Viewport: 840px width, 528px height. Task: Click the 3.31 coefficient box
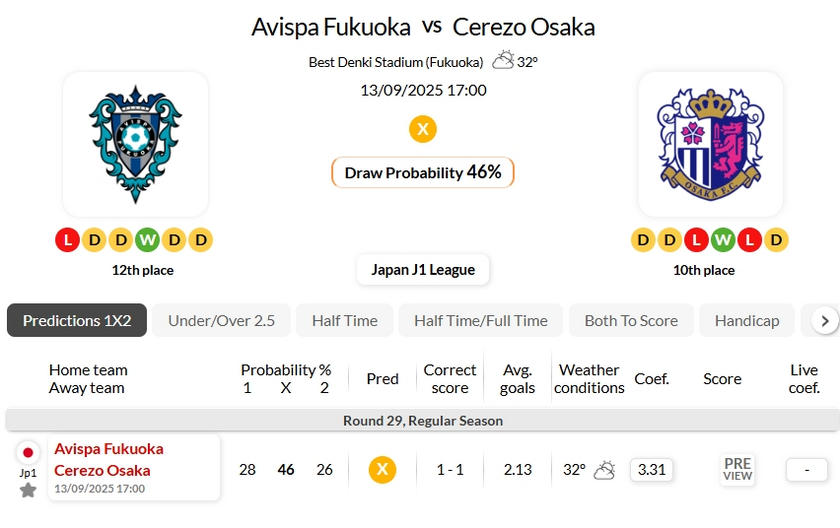tap(651, 469)
